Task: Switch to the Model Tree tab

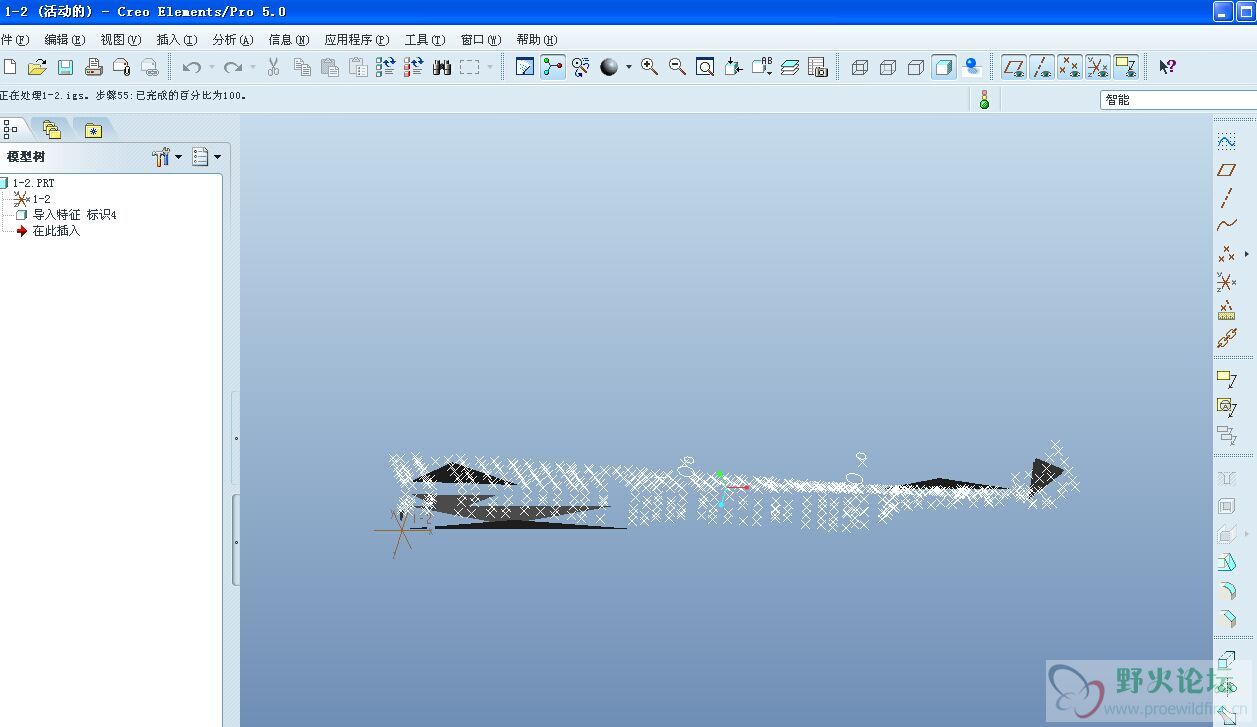Action: point(13,129)
